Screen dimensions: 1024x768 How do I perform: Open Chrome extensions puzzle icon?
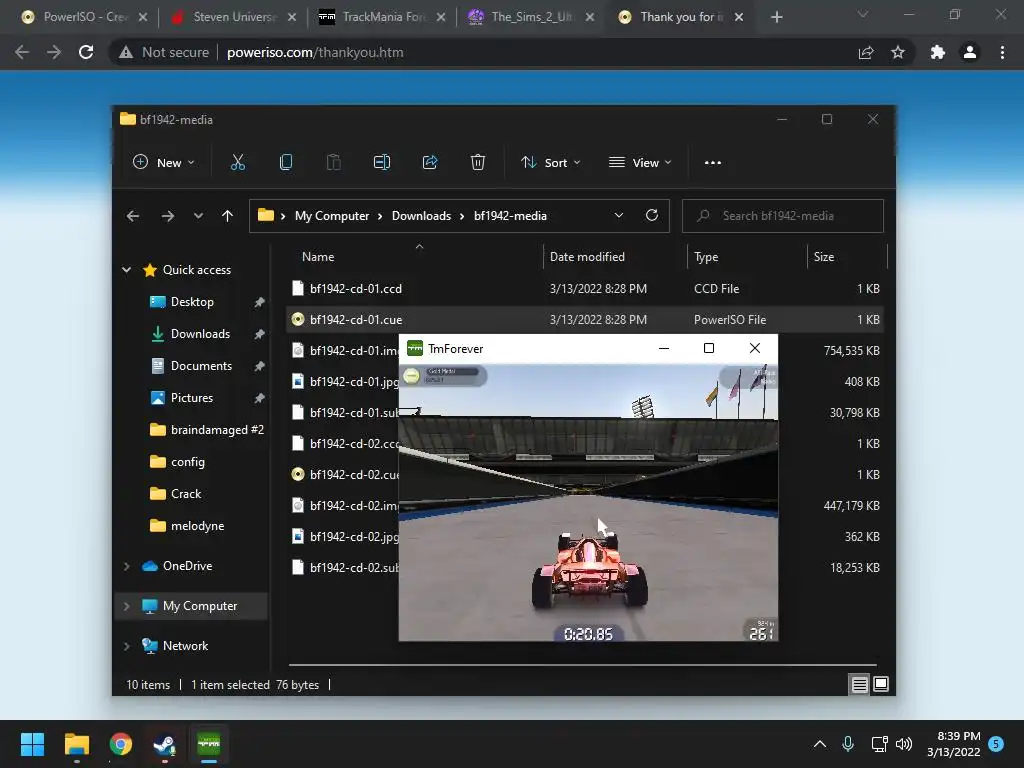(x=938, y=52)
